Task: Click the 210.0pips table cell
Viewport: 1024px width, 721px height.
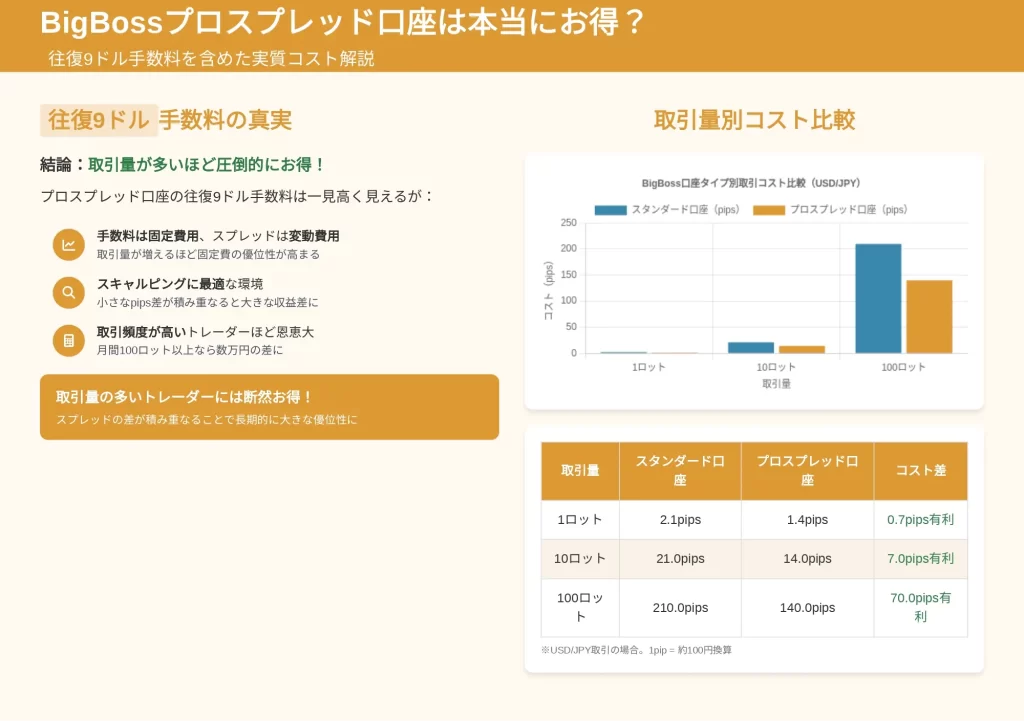Action: coord(680,607)
